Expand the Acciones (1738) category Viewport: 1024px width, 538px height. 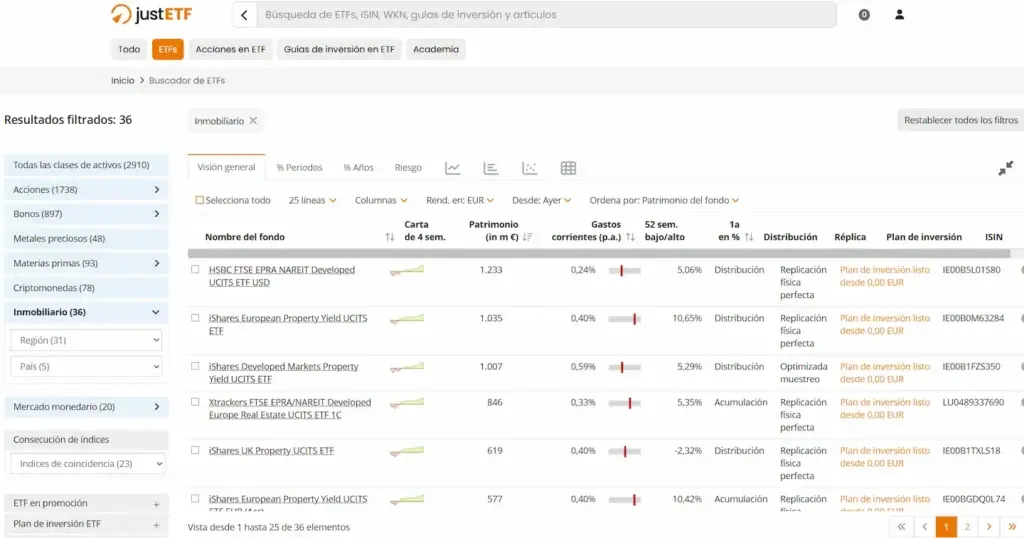[x=86, y=189]
